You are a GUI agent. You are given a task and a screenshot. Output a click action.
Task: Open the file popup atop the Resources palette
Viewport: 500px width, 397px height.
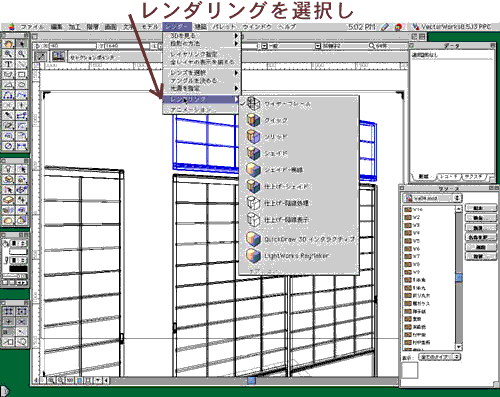pyautogui.click(x=432, y=198)
